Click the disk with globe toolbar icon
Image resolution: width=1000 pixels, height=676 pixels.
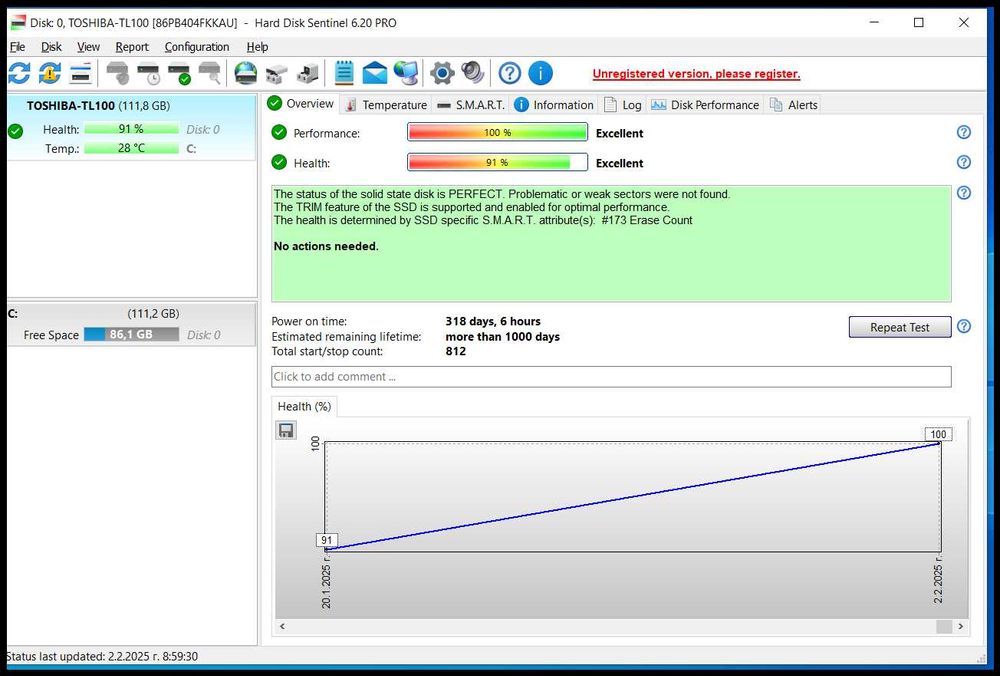[x=246, y=73]
